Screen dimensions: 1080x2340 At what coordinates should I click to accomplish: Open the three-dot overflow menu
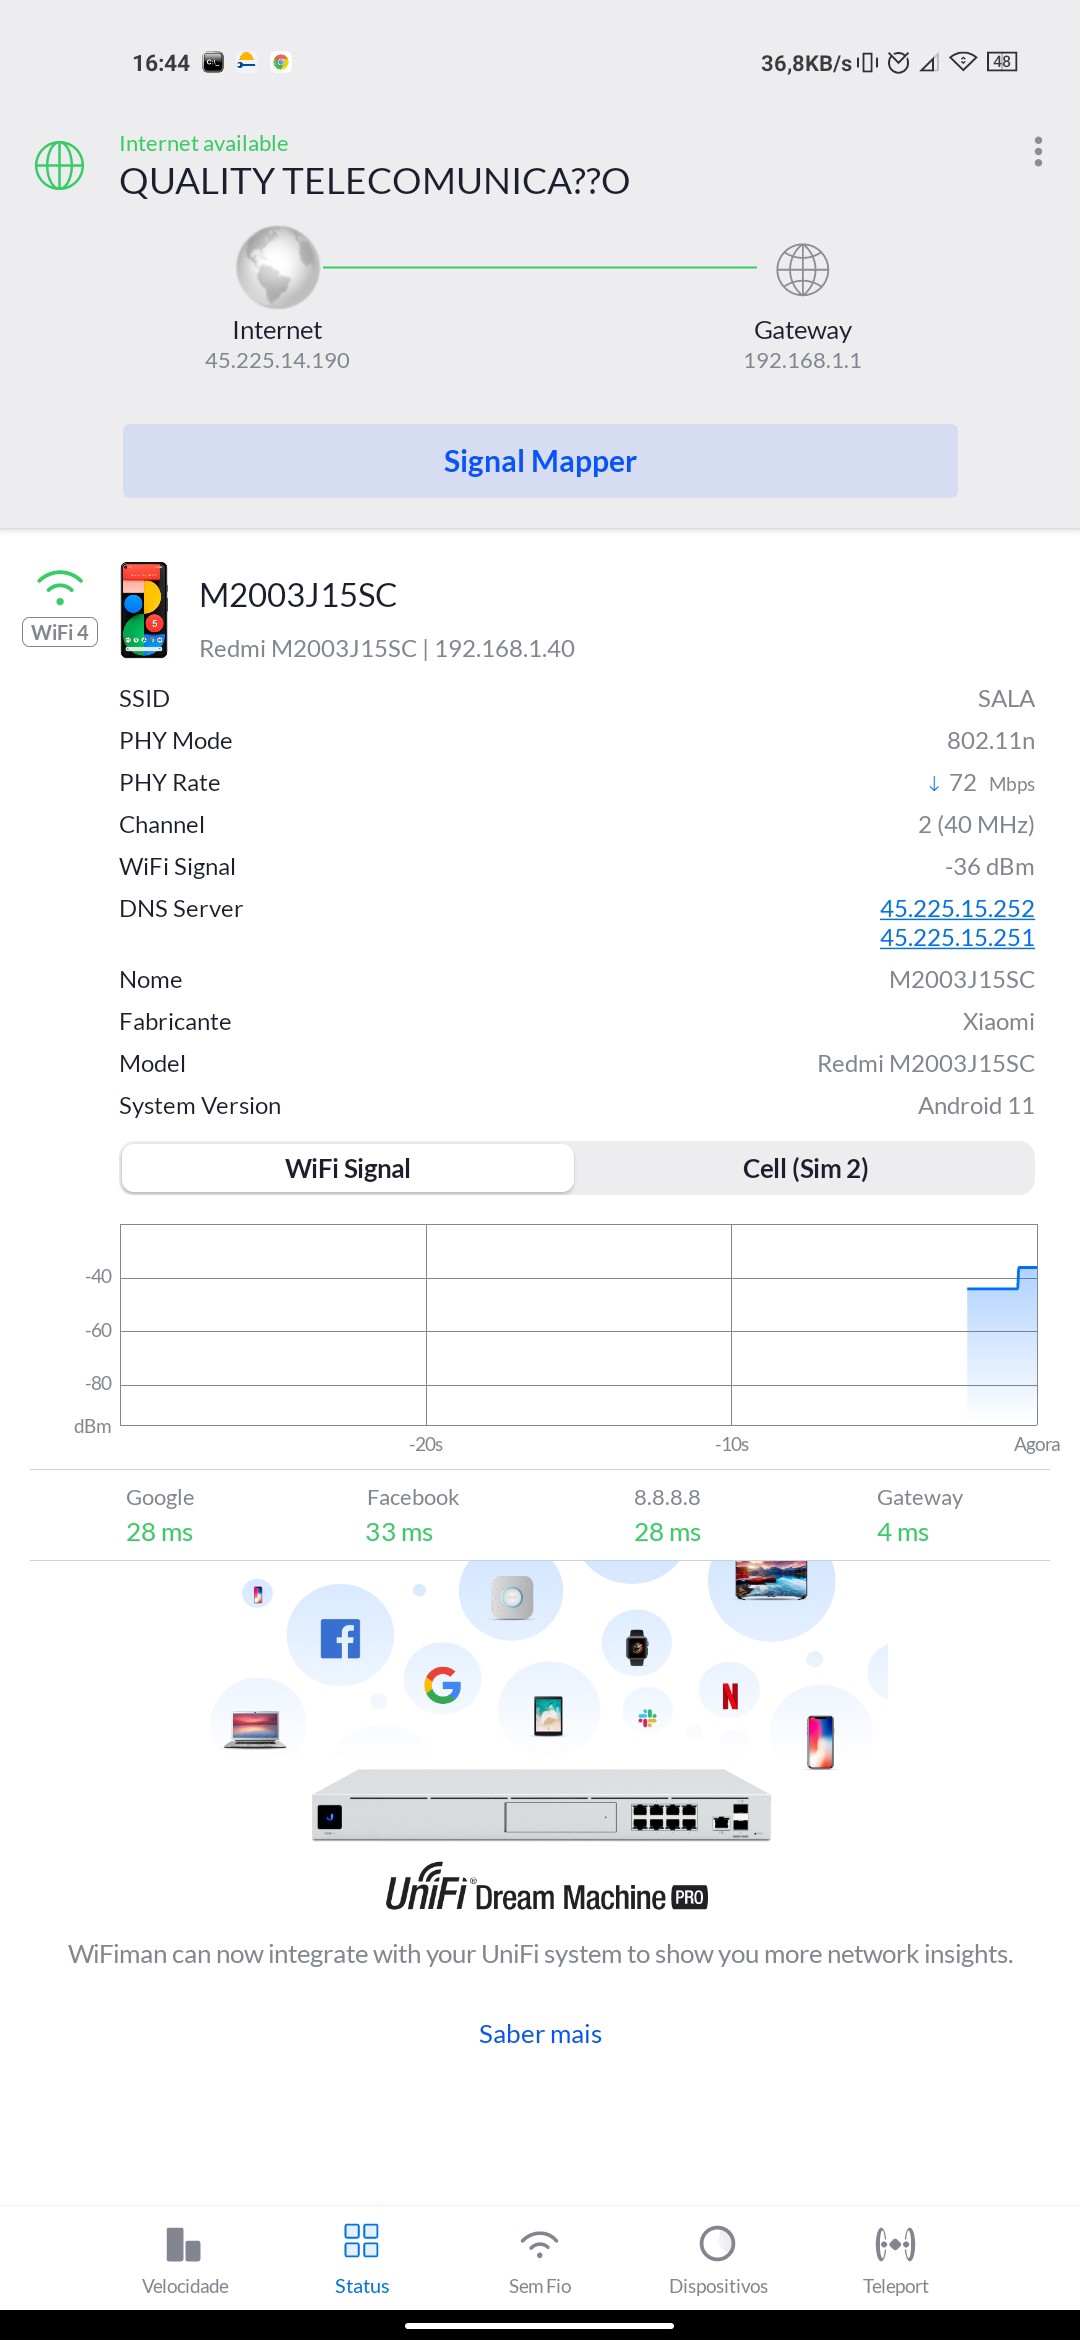pyautogui.click(x=1038, y=152)
